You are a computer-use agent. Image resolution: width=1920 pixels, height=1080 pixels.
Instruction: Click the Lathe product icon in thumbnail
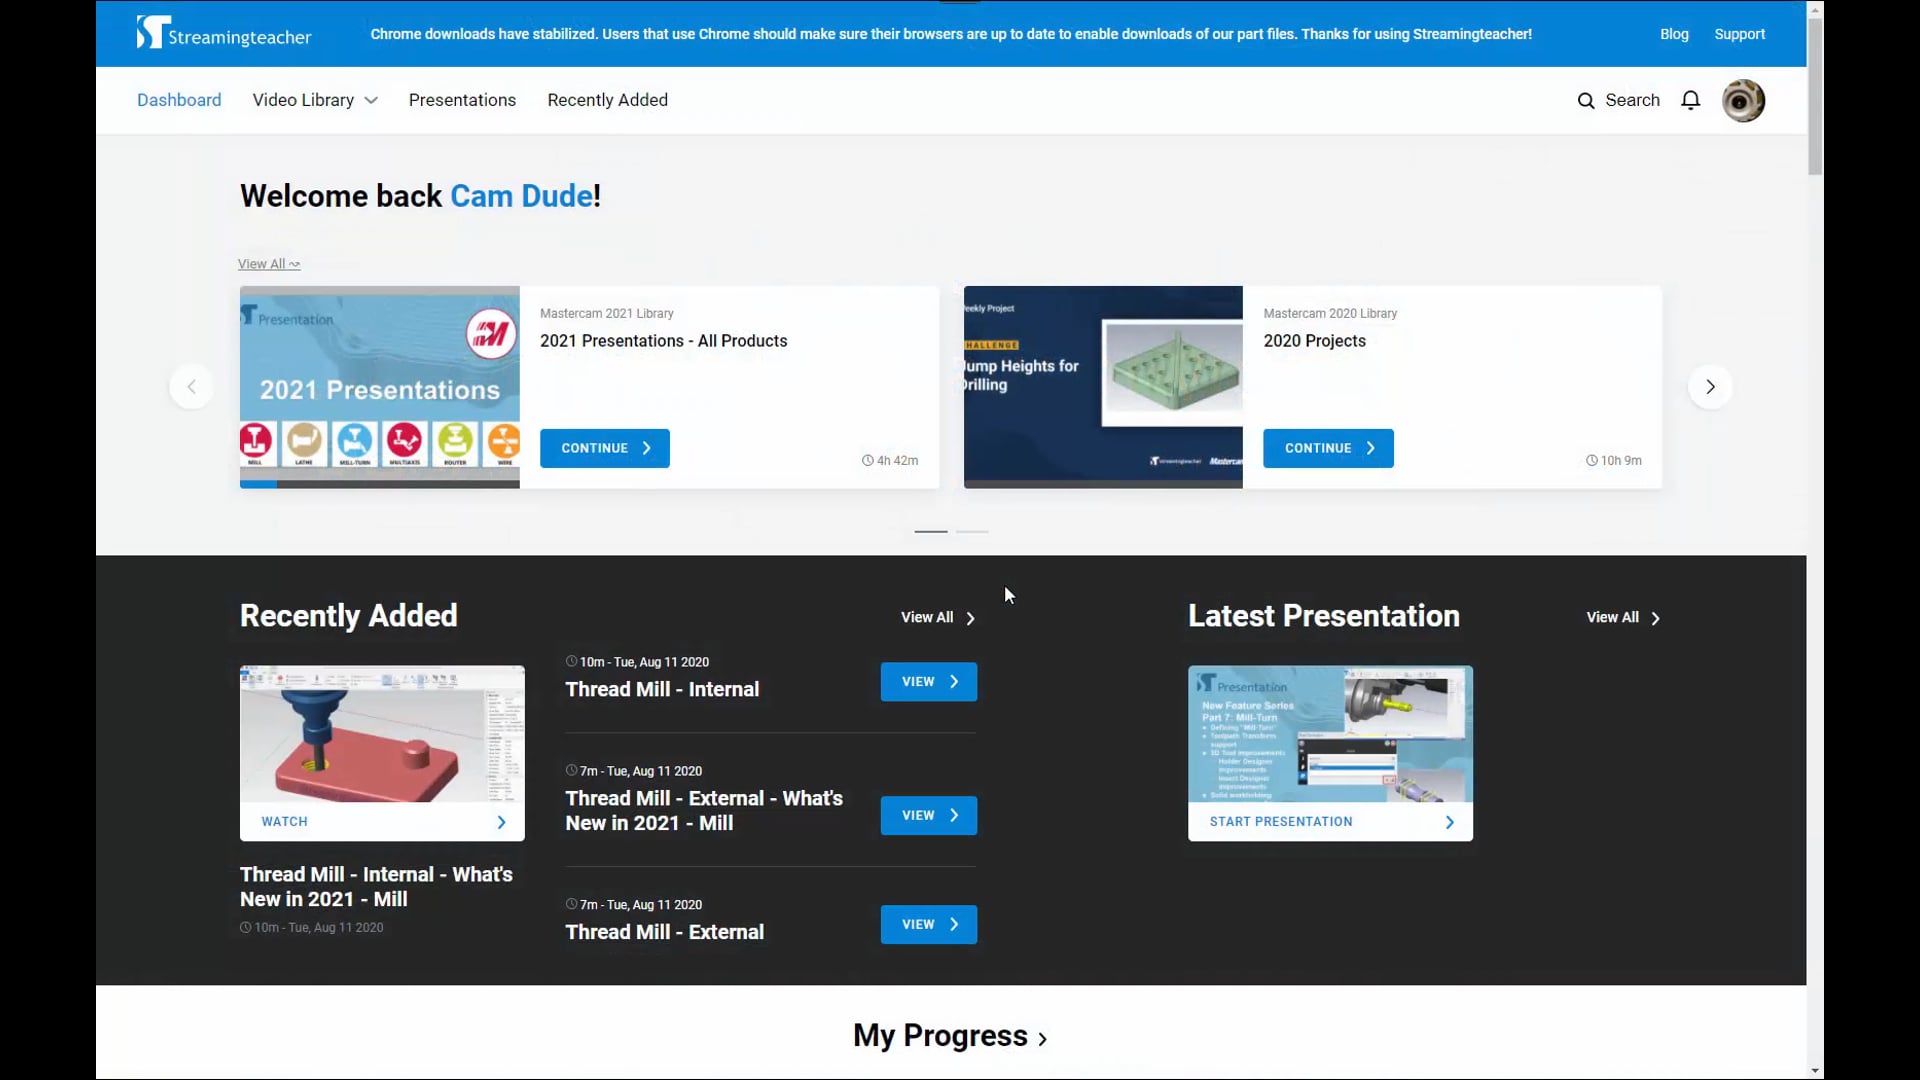(304, 443)
